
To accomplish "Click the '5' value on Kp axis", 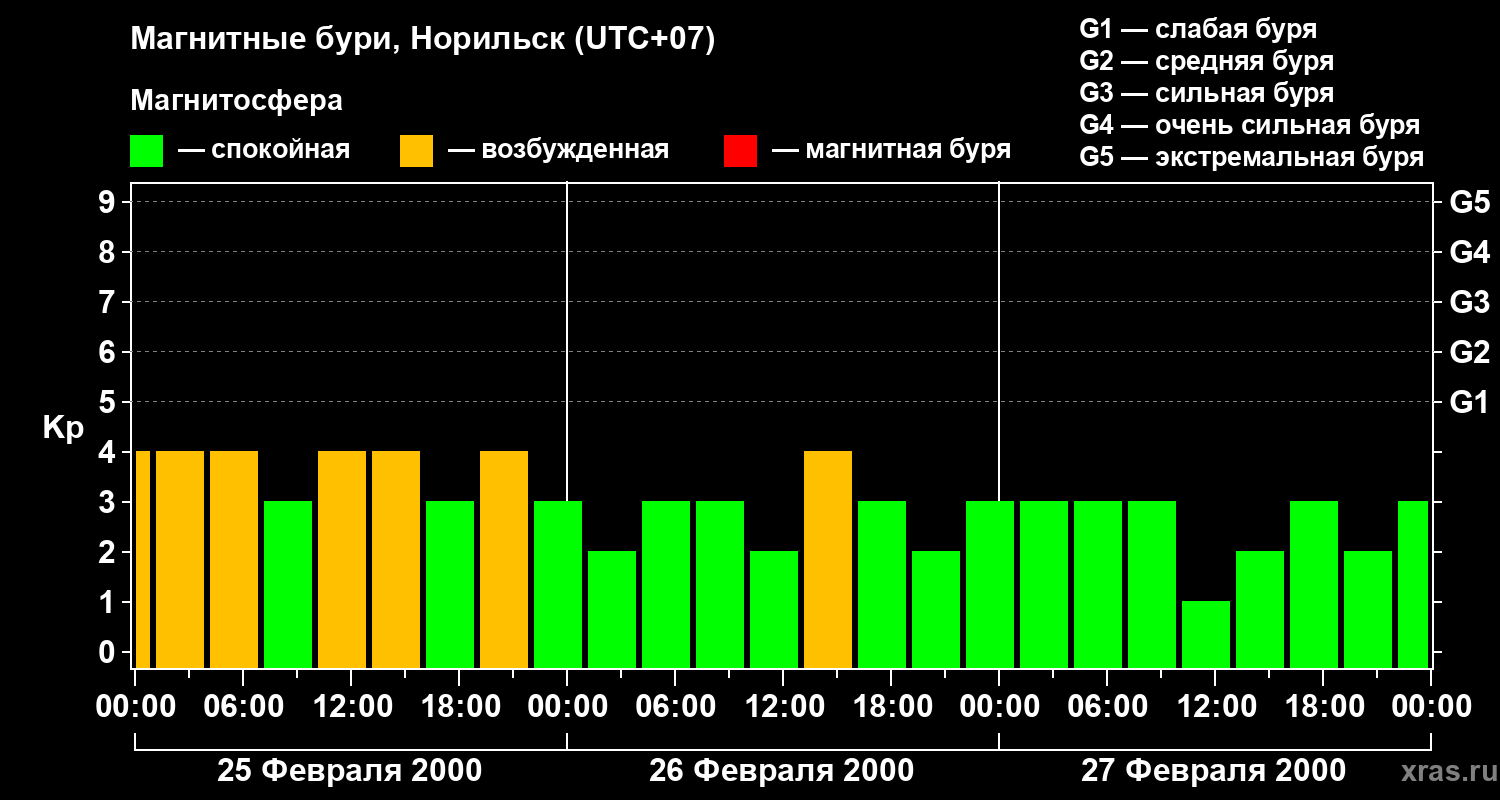I will click(x=109, y=402).
